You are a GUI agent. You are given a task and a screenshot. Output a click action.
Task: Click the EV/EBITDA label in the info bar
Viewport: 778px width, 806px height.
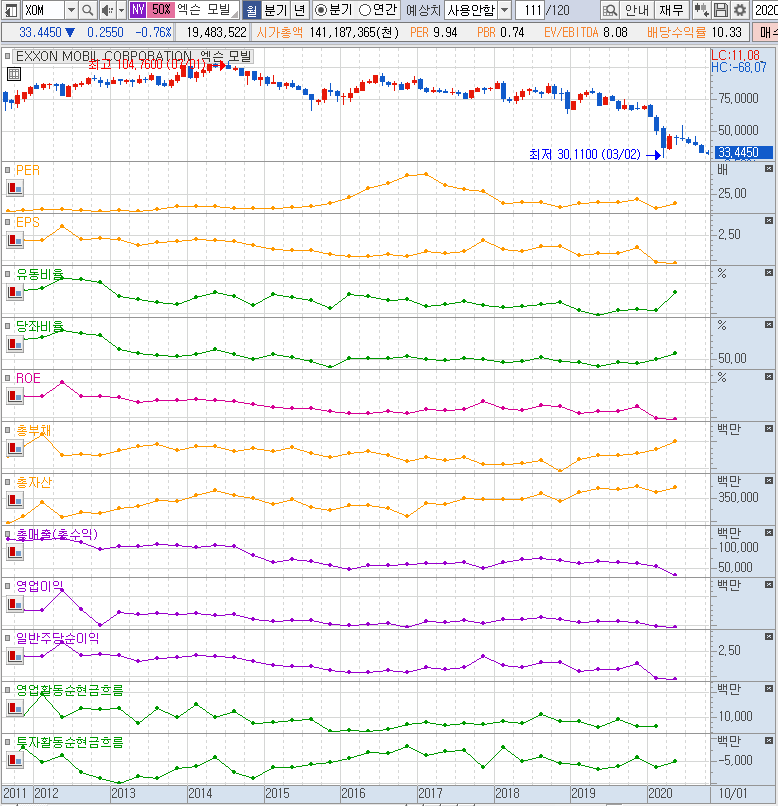[x=571, y=32]
